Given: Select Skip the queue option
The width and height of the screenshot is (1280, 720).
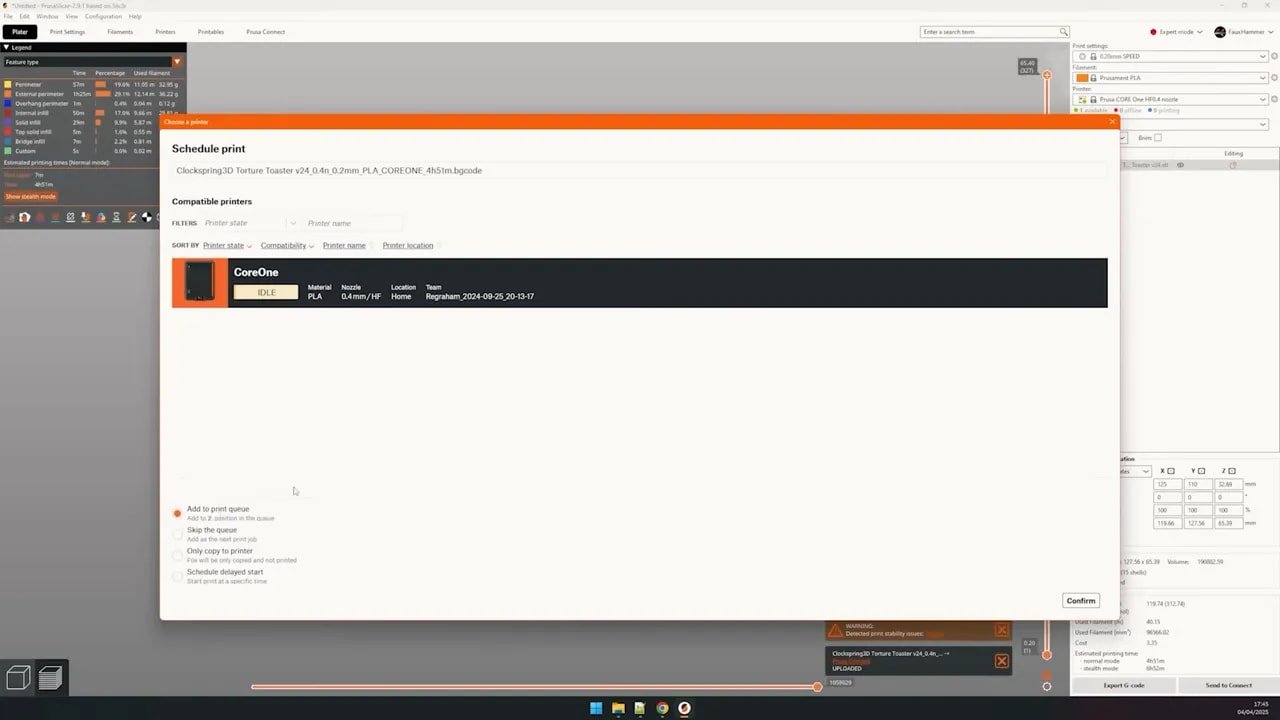Looking at the screenshot, I should [177, 534].
